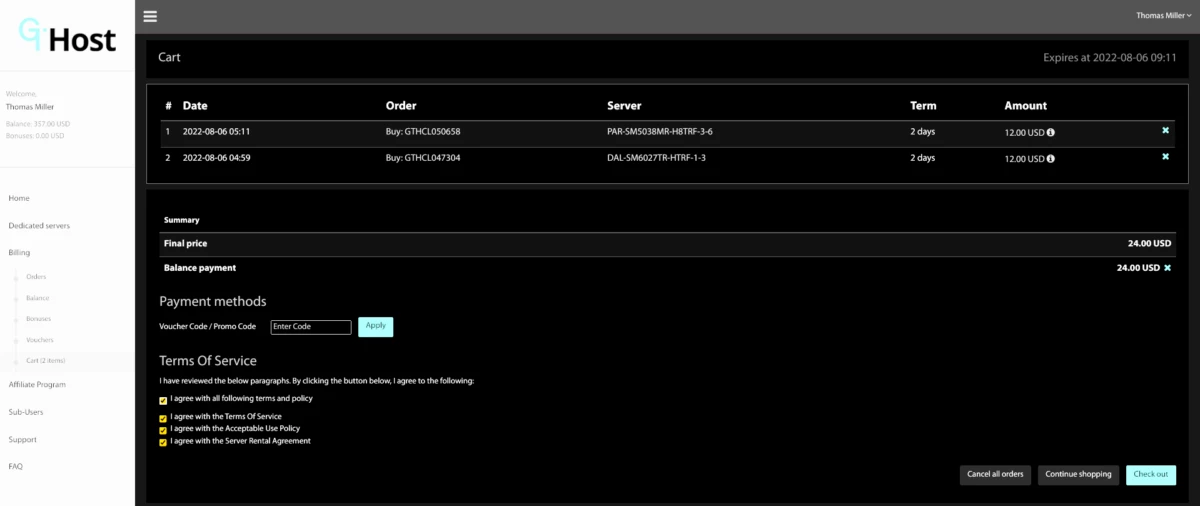This screenshot has width=1200, height=506.
Task: Toggle Server Rental Agreement checkbox
Action: (163, 442)
